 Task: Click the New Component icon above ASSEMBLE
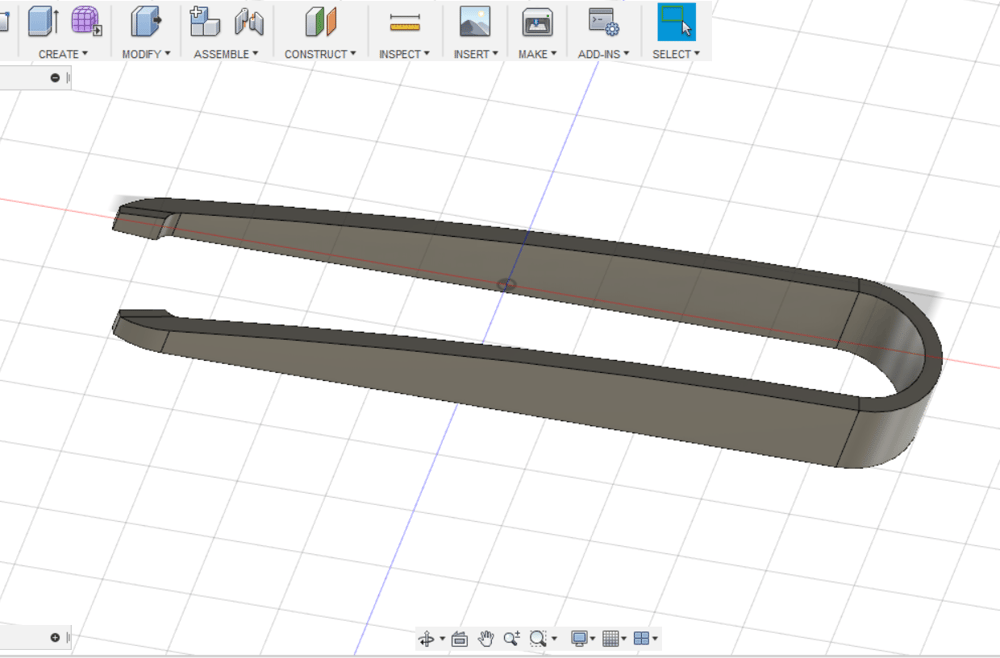click(205, 21)
